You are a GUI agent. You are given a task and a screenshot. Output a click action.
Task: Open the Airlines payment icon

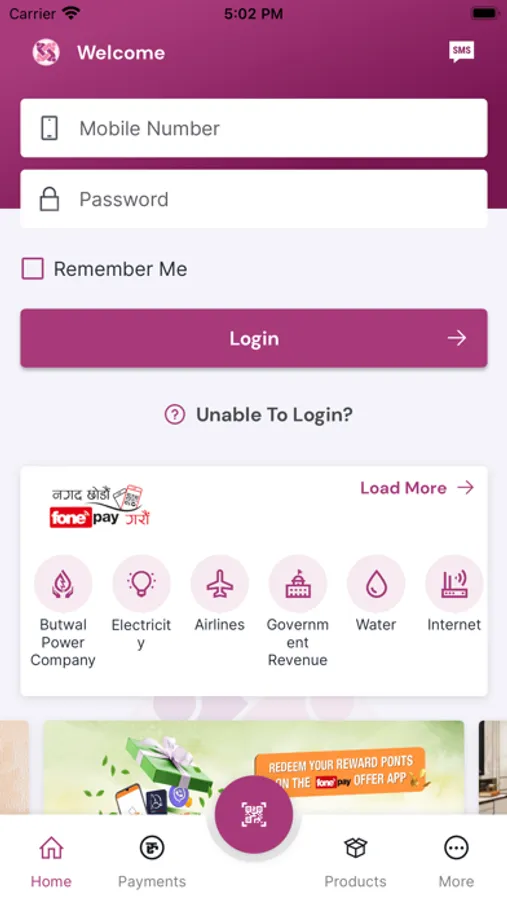(x=219, y=584)
